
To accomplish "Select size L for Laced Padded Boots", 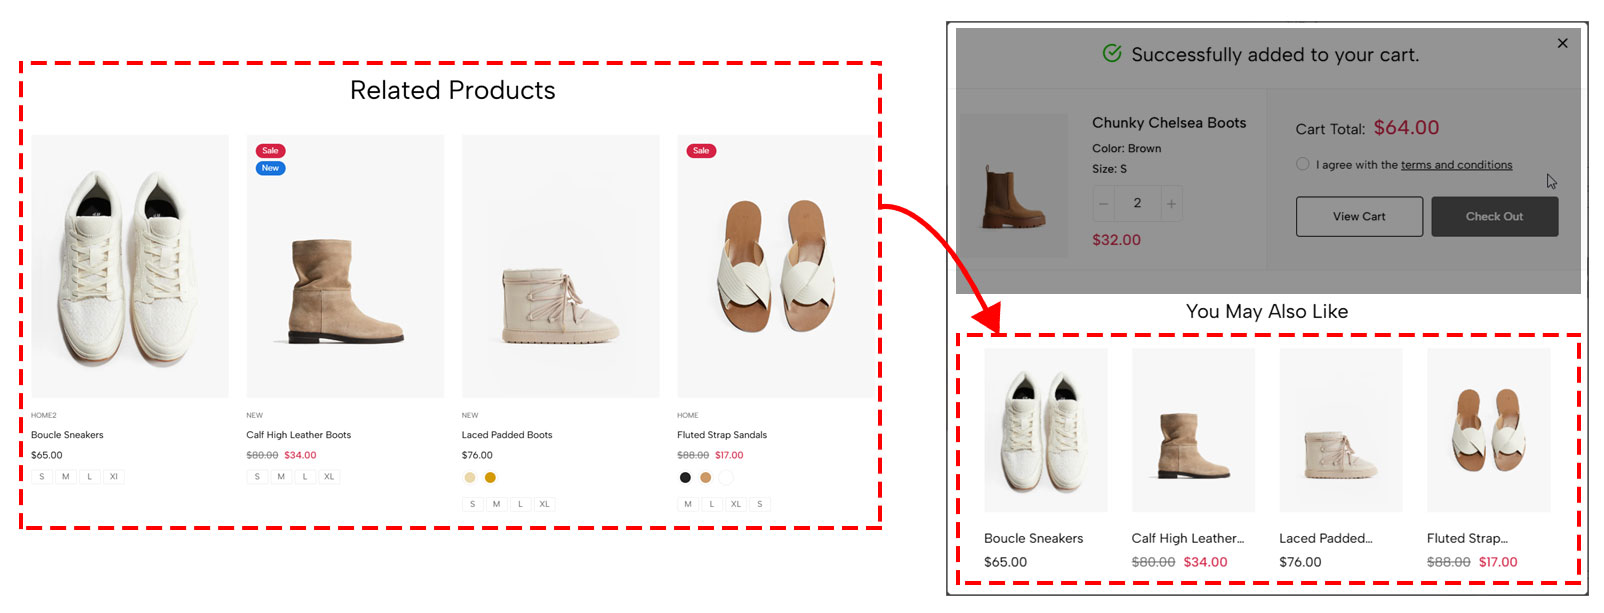I will tap(520, 504).
